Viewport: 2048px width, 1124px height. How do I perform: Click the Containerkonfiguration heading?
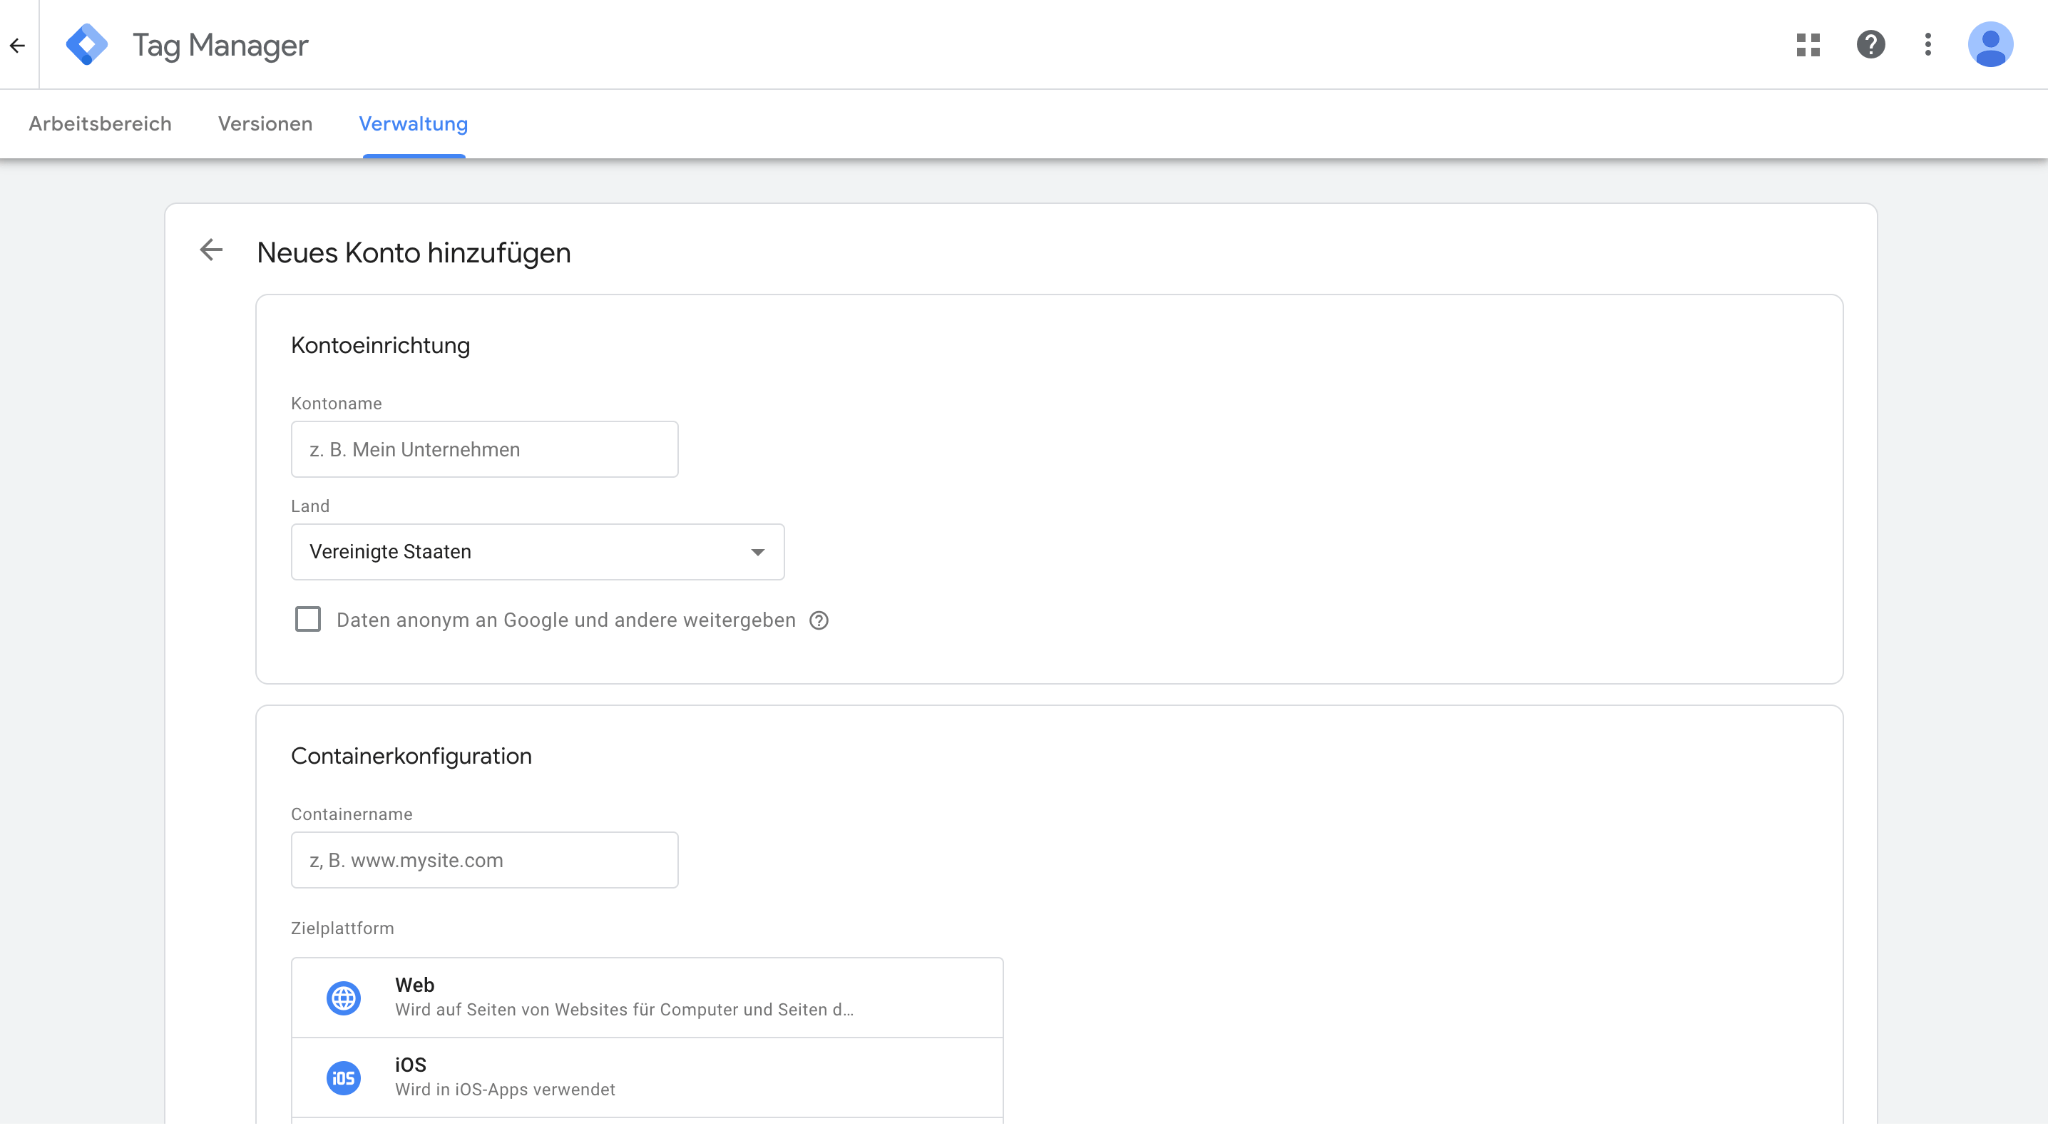pyautogui.click(x=411, y=756)
